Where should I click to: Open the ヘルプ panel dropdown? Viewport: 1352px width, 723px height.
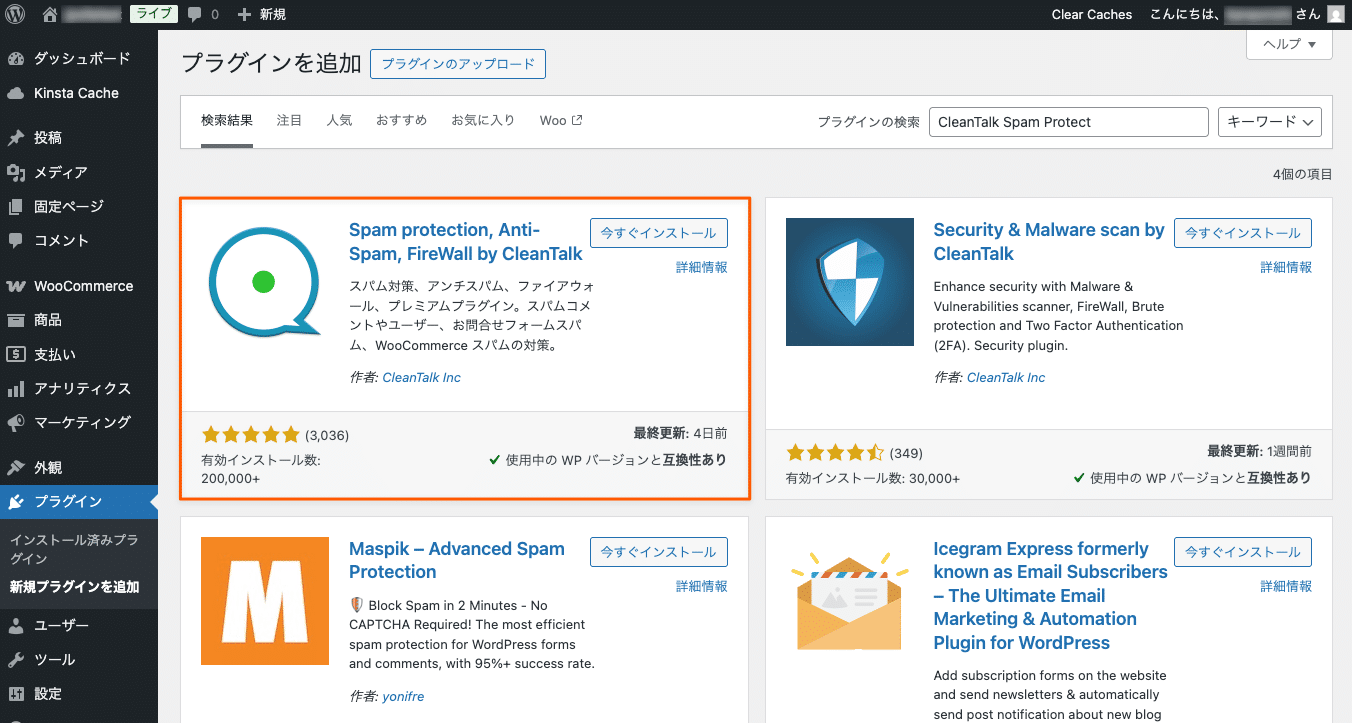pyautogui.click(x=1288, y=44)
